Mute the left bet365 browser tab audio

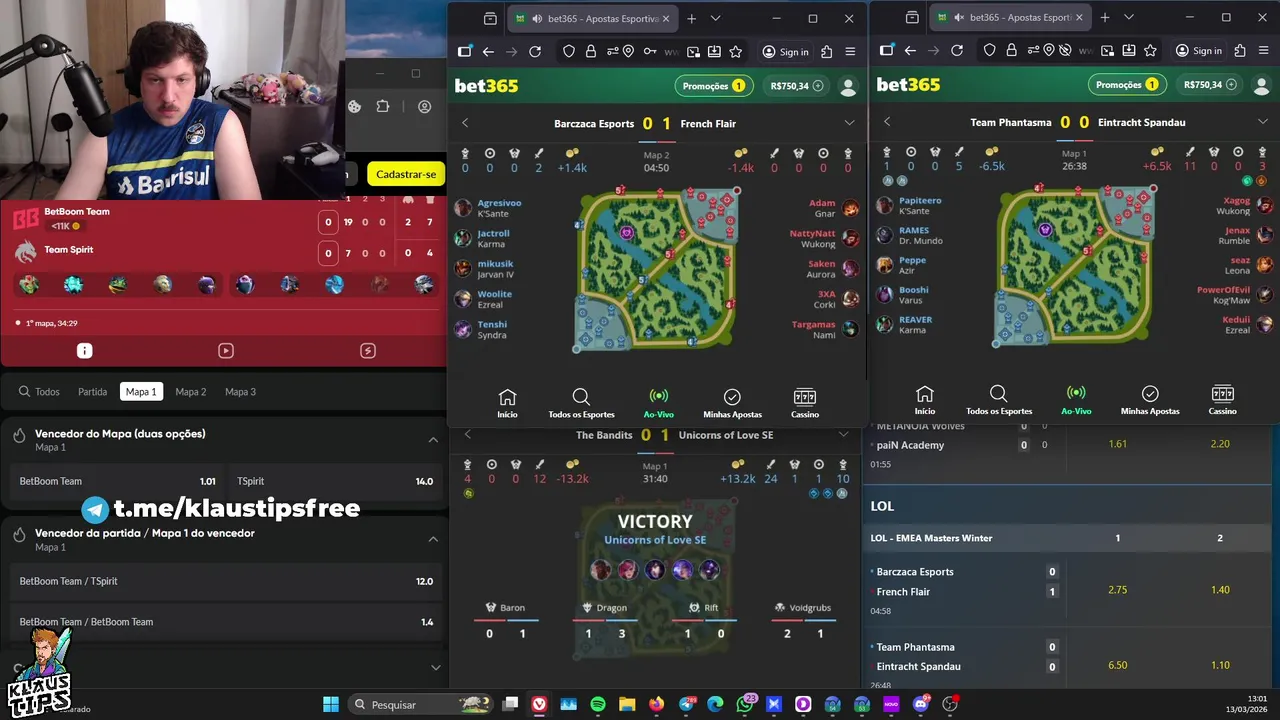[537, 19]
